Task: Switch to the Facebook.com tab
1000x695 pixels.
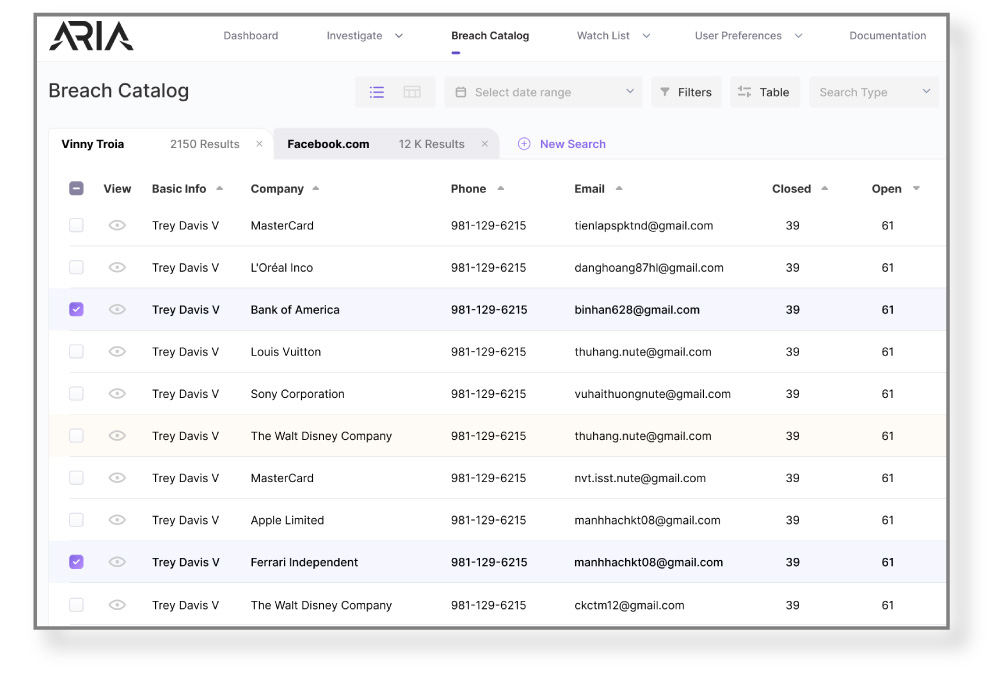Action: pyautogui.click(x=328, y=144)
